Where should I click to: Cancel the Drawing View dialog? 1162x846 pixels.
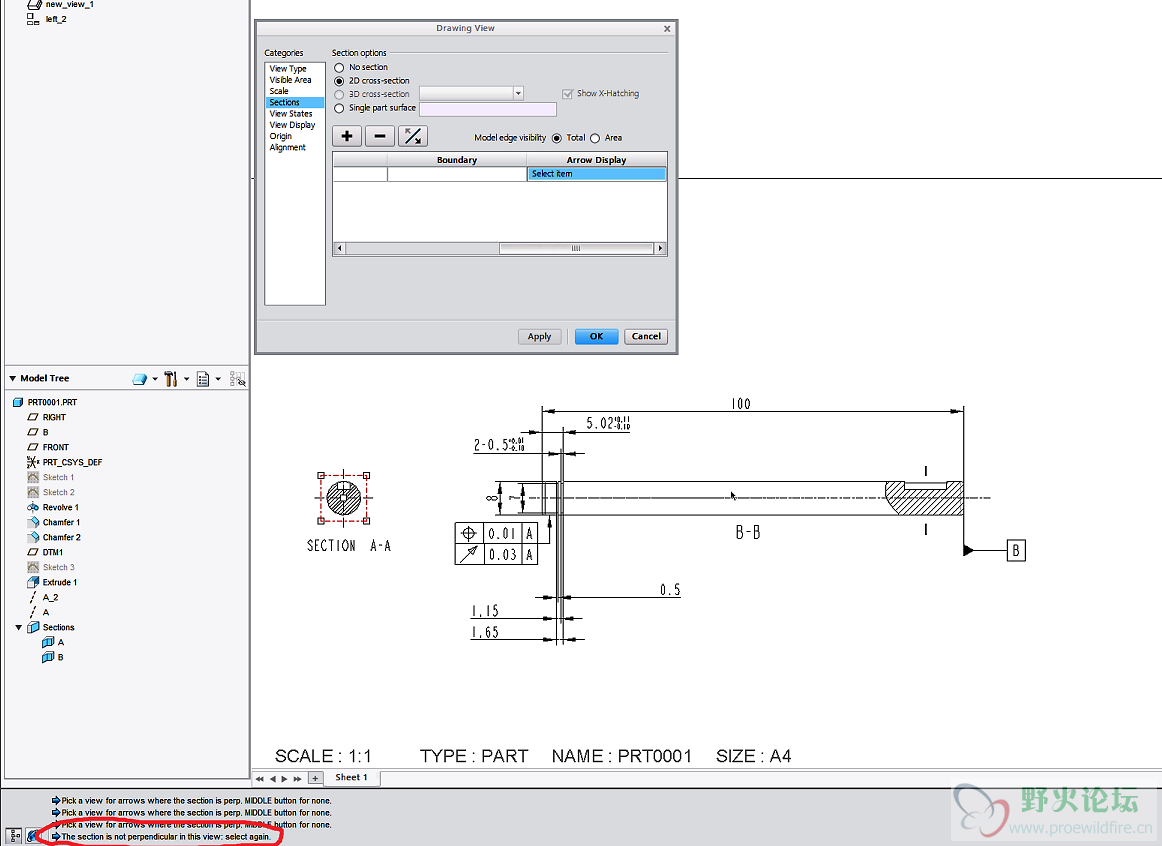(x=646, y=336)
